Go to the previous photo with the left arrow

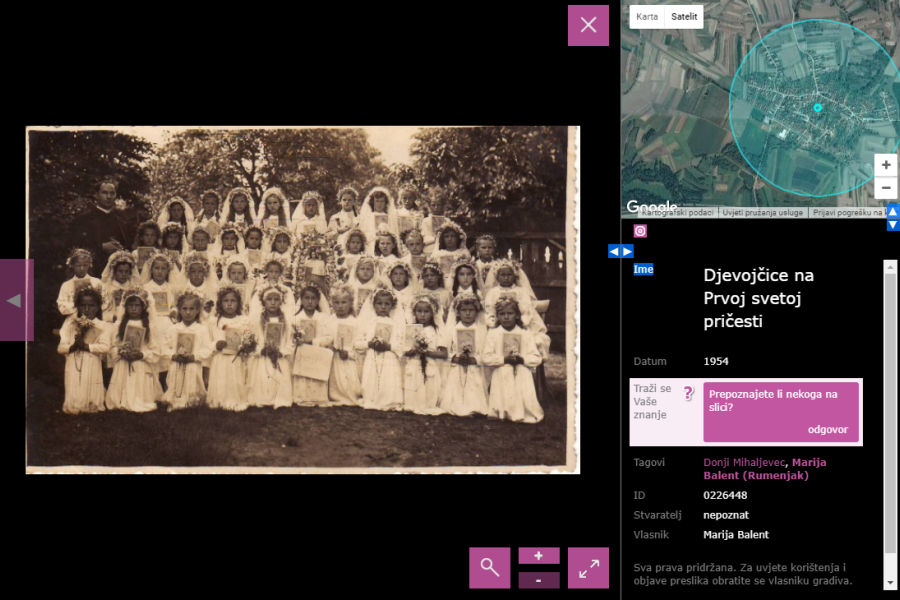point(15,300)
